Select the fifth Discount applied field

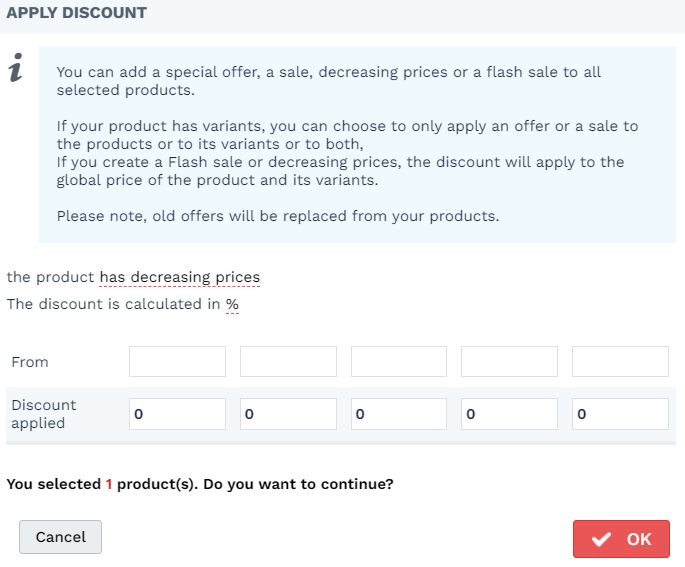pos(620,414)
